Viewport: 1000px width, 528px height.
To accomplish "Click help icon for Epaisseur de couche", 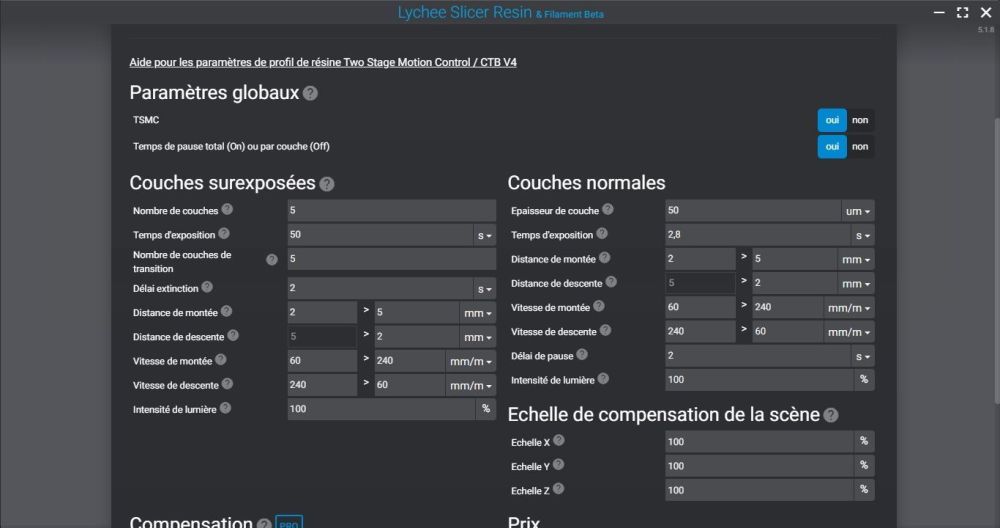I will coord(608,210).
